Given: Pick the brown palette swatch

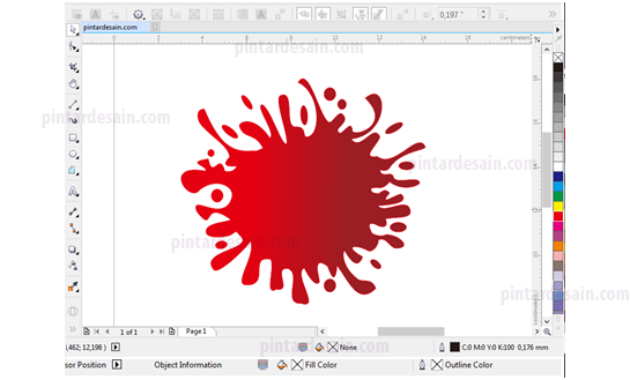Looking at the screenshot, I should [x=558, y=266].
